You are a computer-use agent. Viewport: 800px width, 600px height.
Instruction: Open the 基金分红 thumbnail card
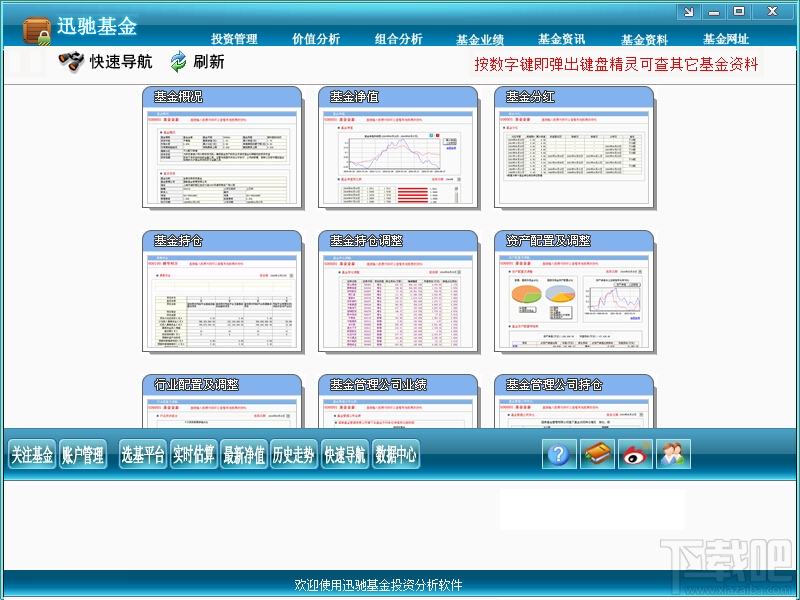pos(574,147)
